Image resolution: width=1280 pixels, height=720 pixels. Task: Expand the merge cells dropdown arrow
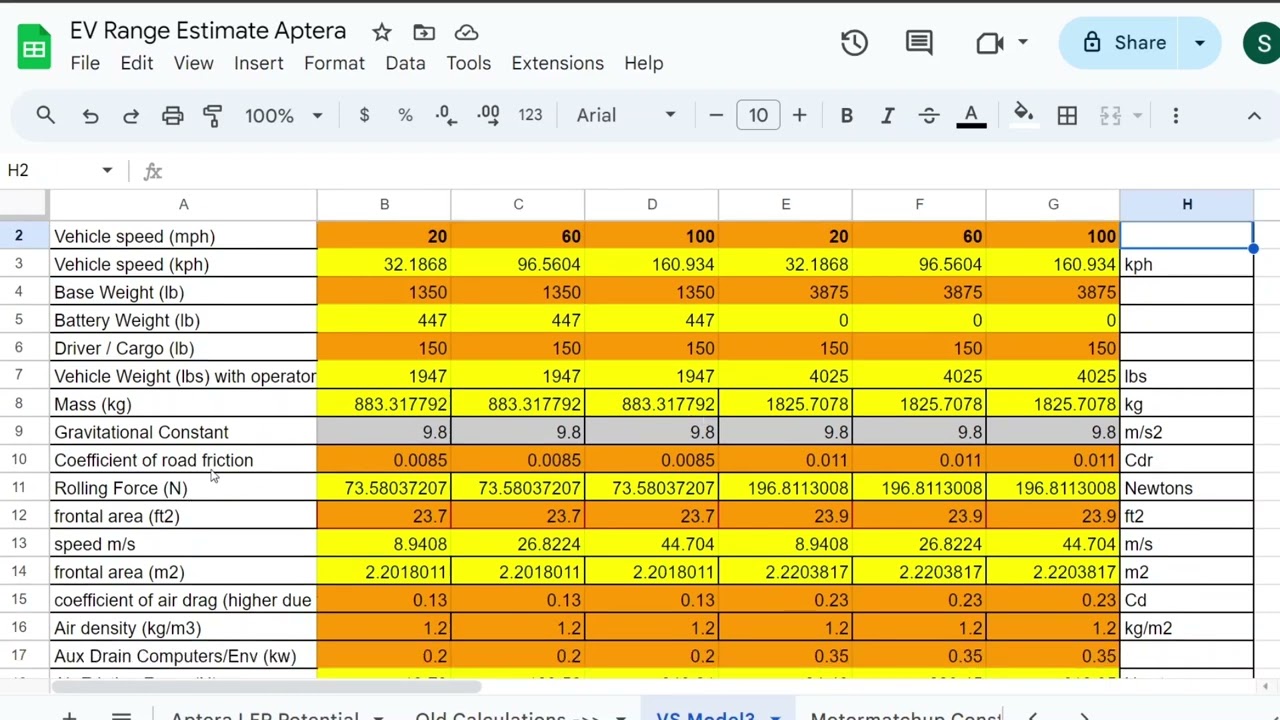tap(1137, 115)
